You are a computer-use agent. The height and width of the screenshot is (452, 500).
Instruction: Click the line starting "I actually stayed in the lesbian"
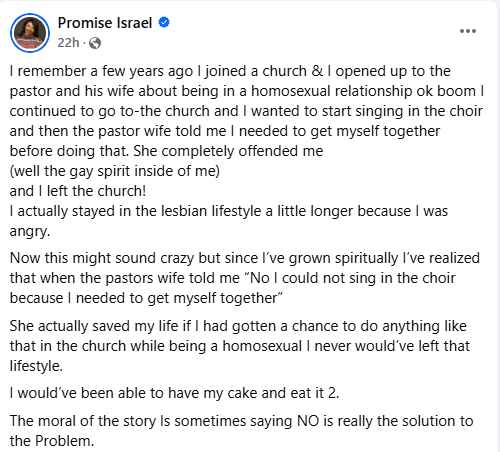pos(229,211)
